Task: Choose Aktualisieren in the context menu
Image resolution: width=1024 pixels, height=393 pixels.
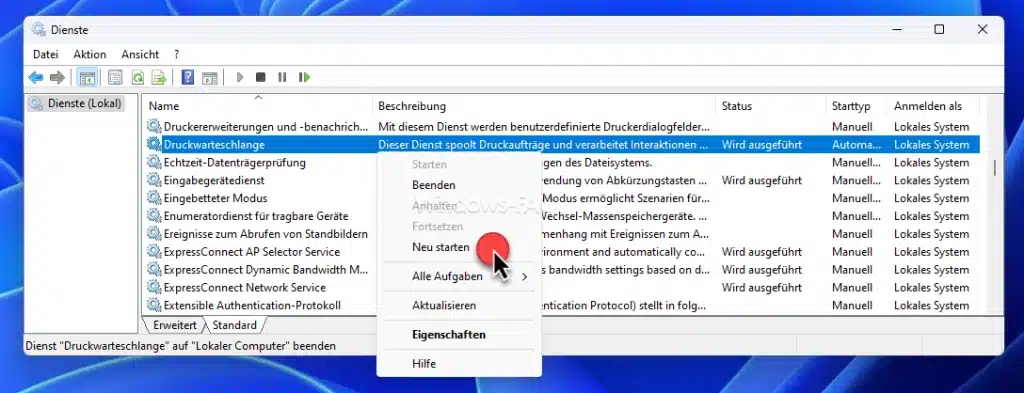Action: 459,306
